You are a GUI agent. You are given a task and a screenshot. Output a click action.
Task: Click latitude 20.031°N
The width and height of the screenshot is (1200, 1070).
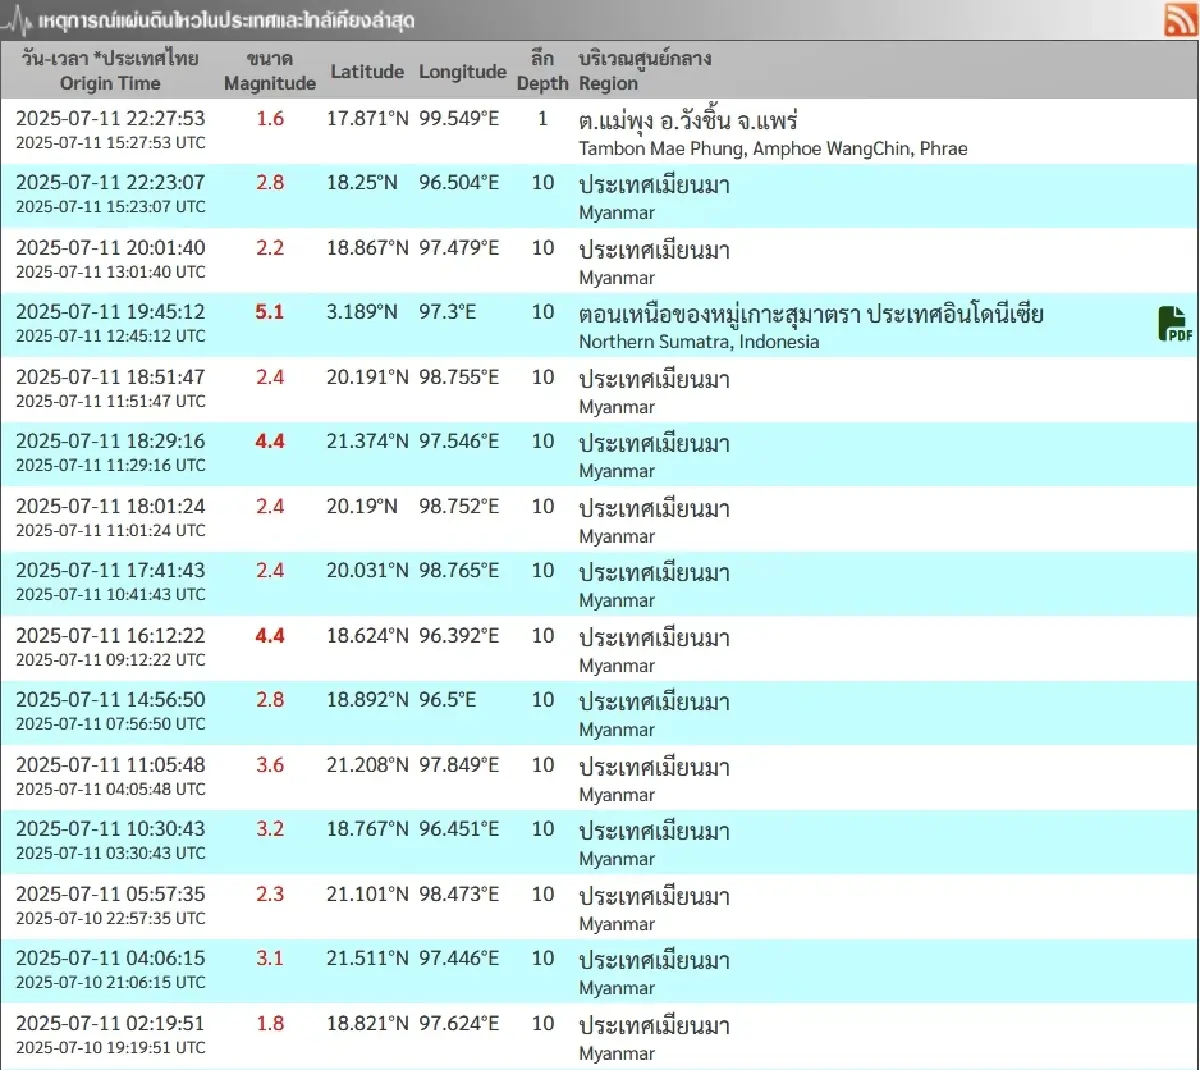pyautogui.click(x=367, y=570)
